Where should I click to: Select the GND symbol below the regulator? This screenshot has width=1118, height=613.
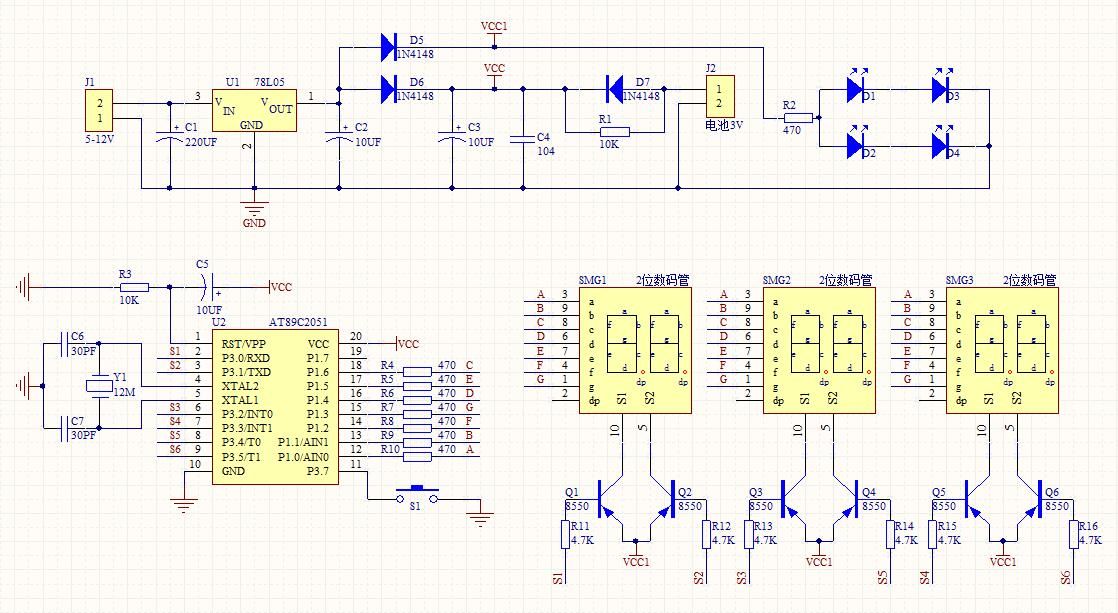[254, 209]
